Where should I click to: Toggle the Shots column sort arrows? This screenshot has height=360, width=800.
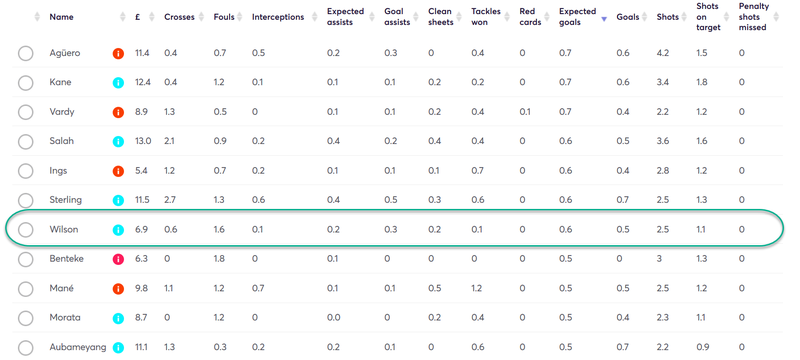683,17
